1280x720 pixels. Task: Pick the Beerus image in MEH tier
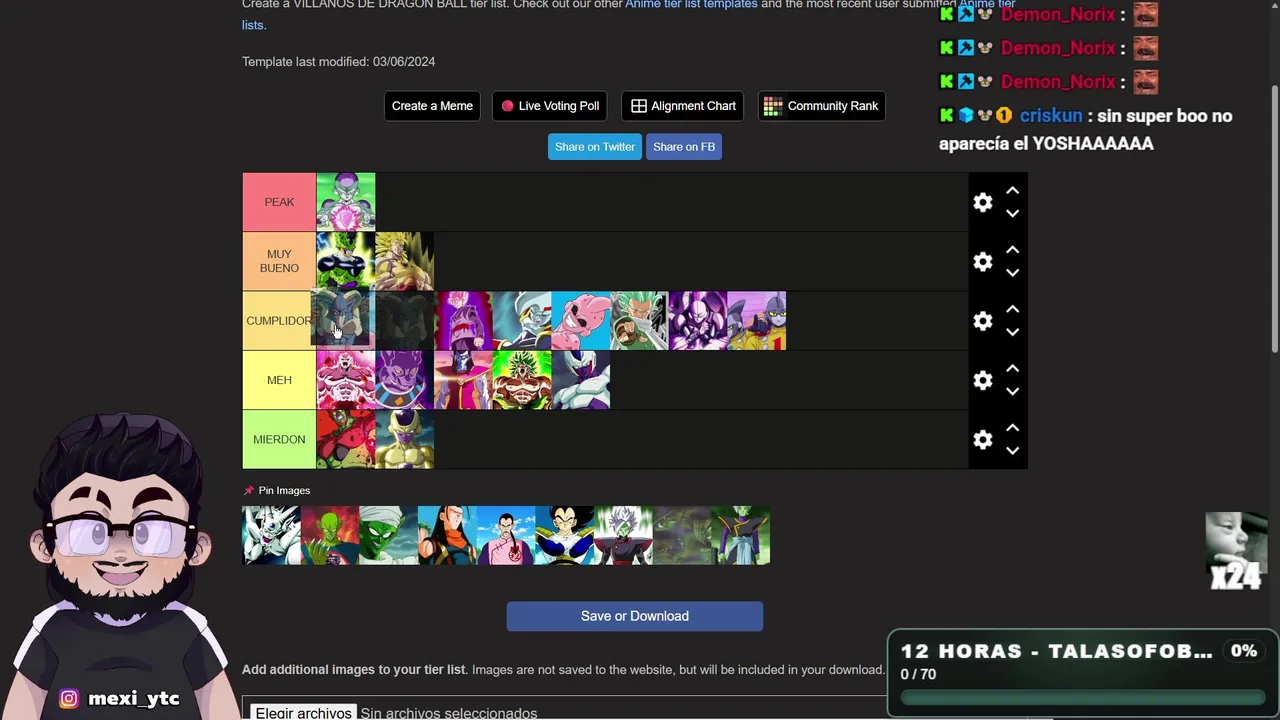[404, 380]
